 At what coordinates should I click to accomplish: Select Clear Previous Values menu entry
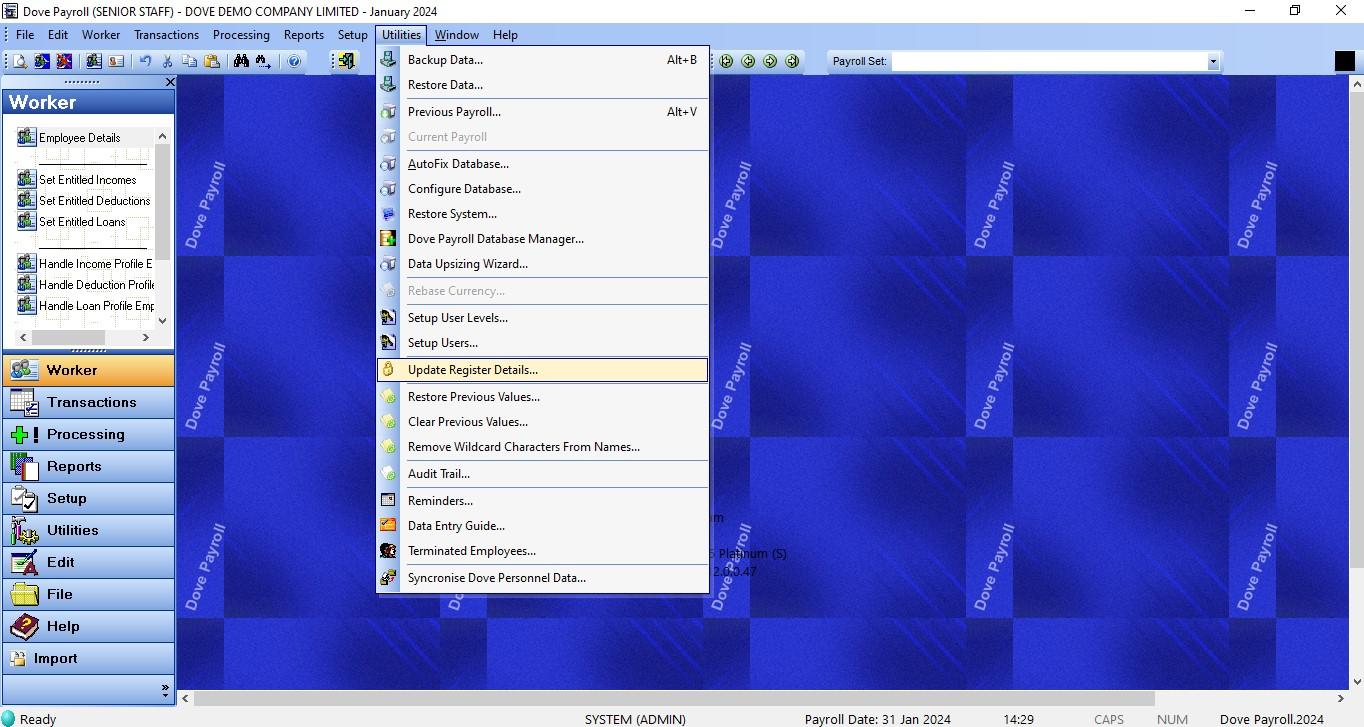543,422
